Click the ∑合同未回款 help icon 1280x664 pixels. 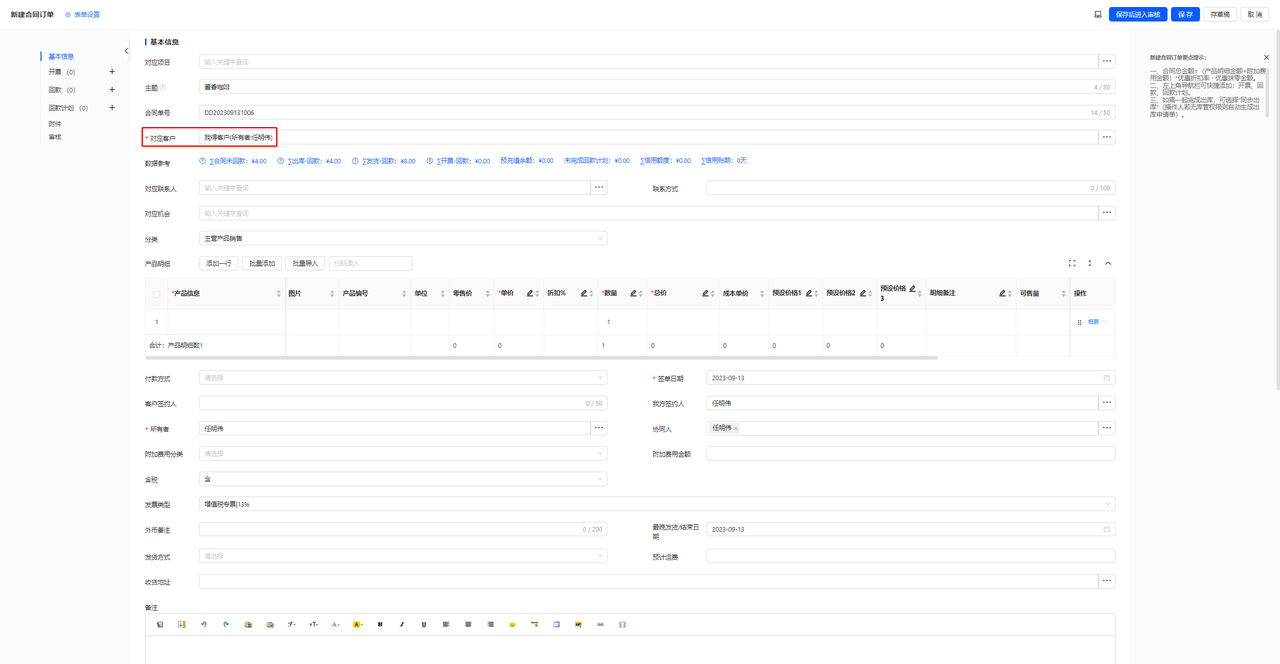coord(202,161)
